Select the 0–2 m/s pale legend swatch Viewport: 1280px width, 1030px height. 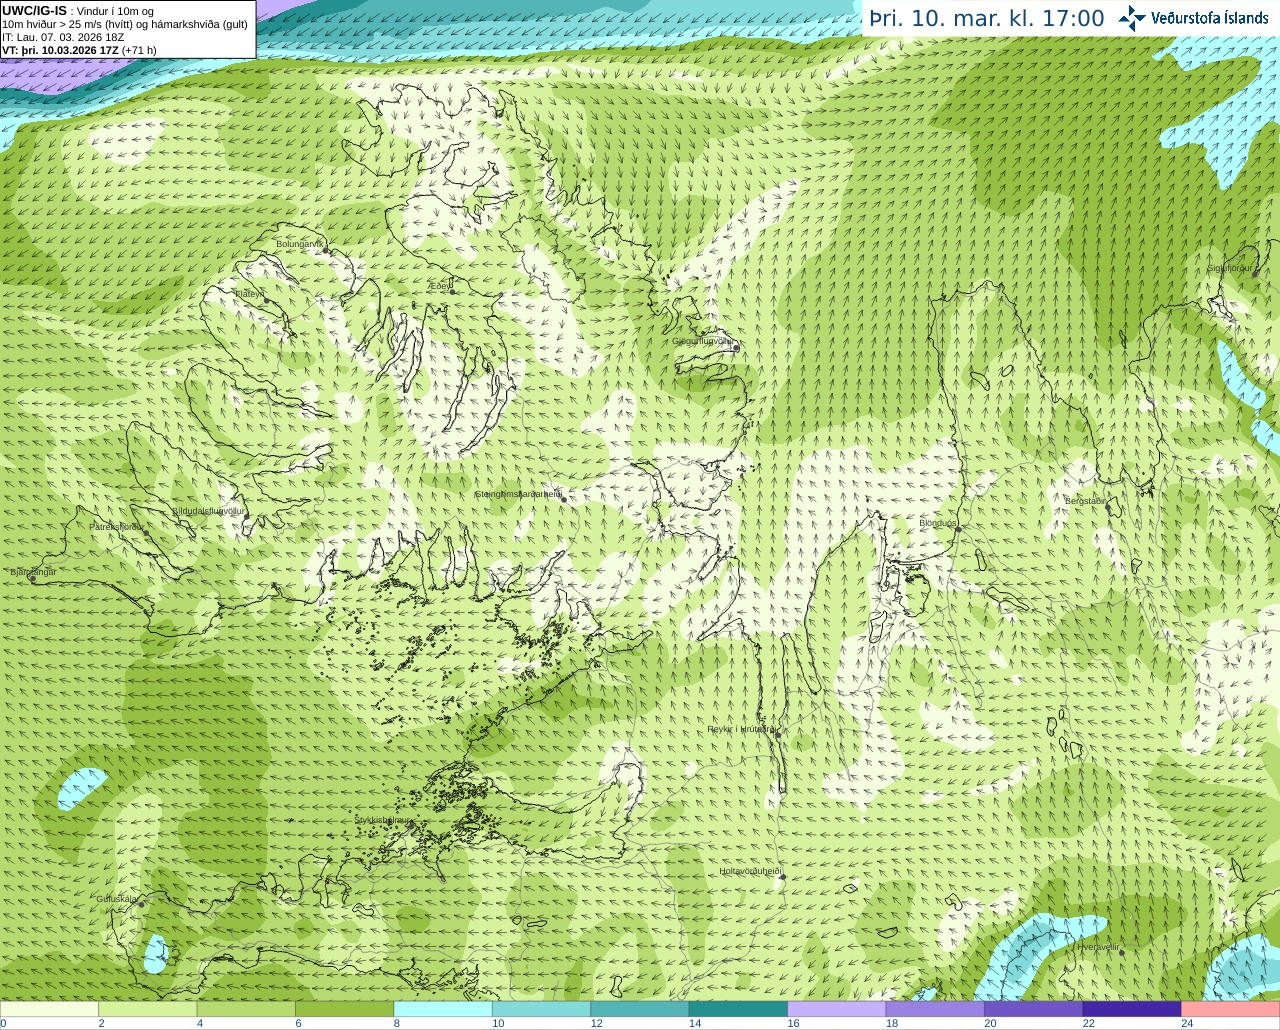(x=49, y=1009)
